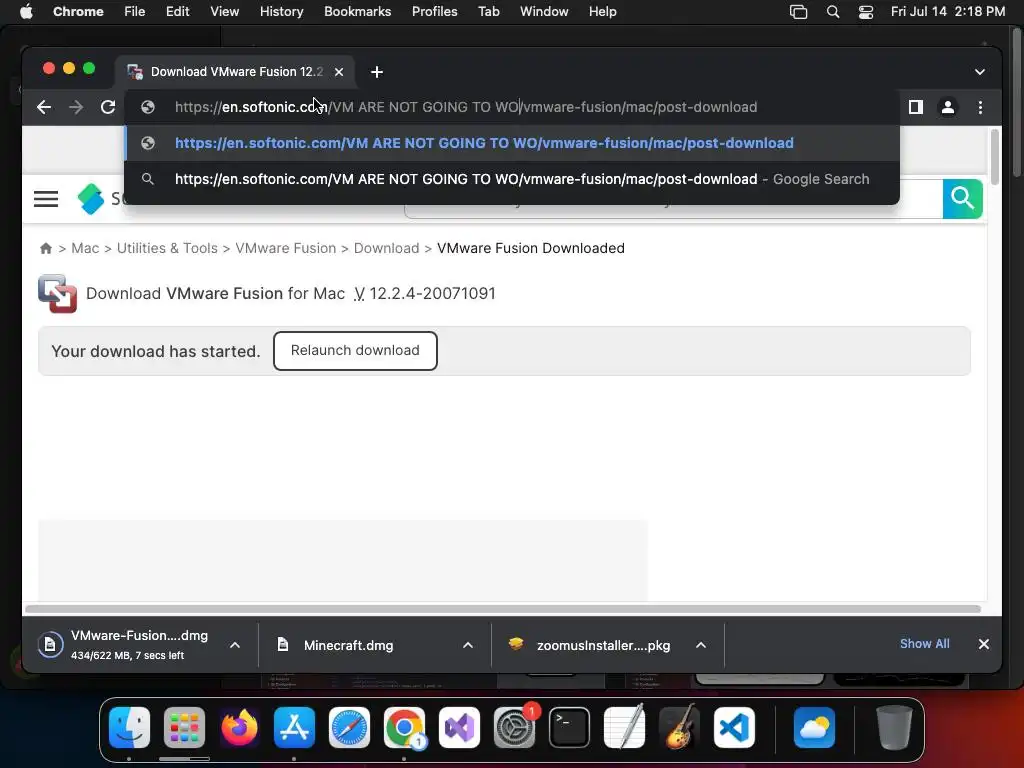This screenshot has width=1024, height=768.
Task: Click VMware Fusion breadcrumb link
Action: [x=285, y=248]
